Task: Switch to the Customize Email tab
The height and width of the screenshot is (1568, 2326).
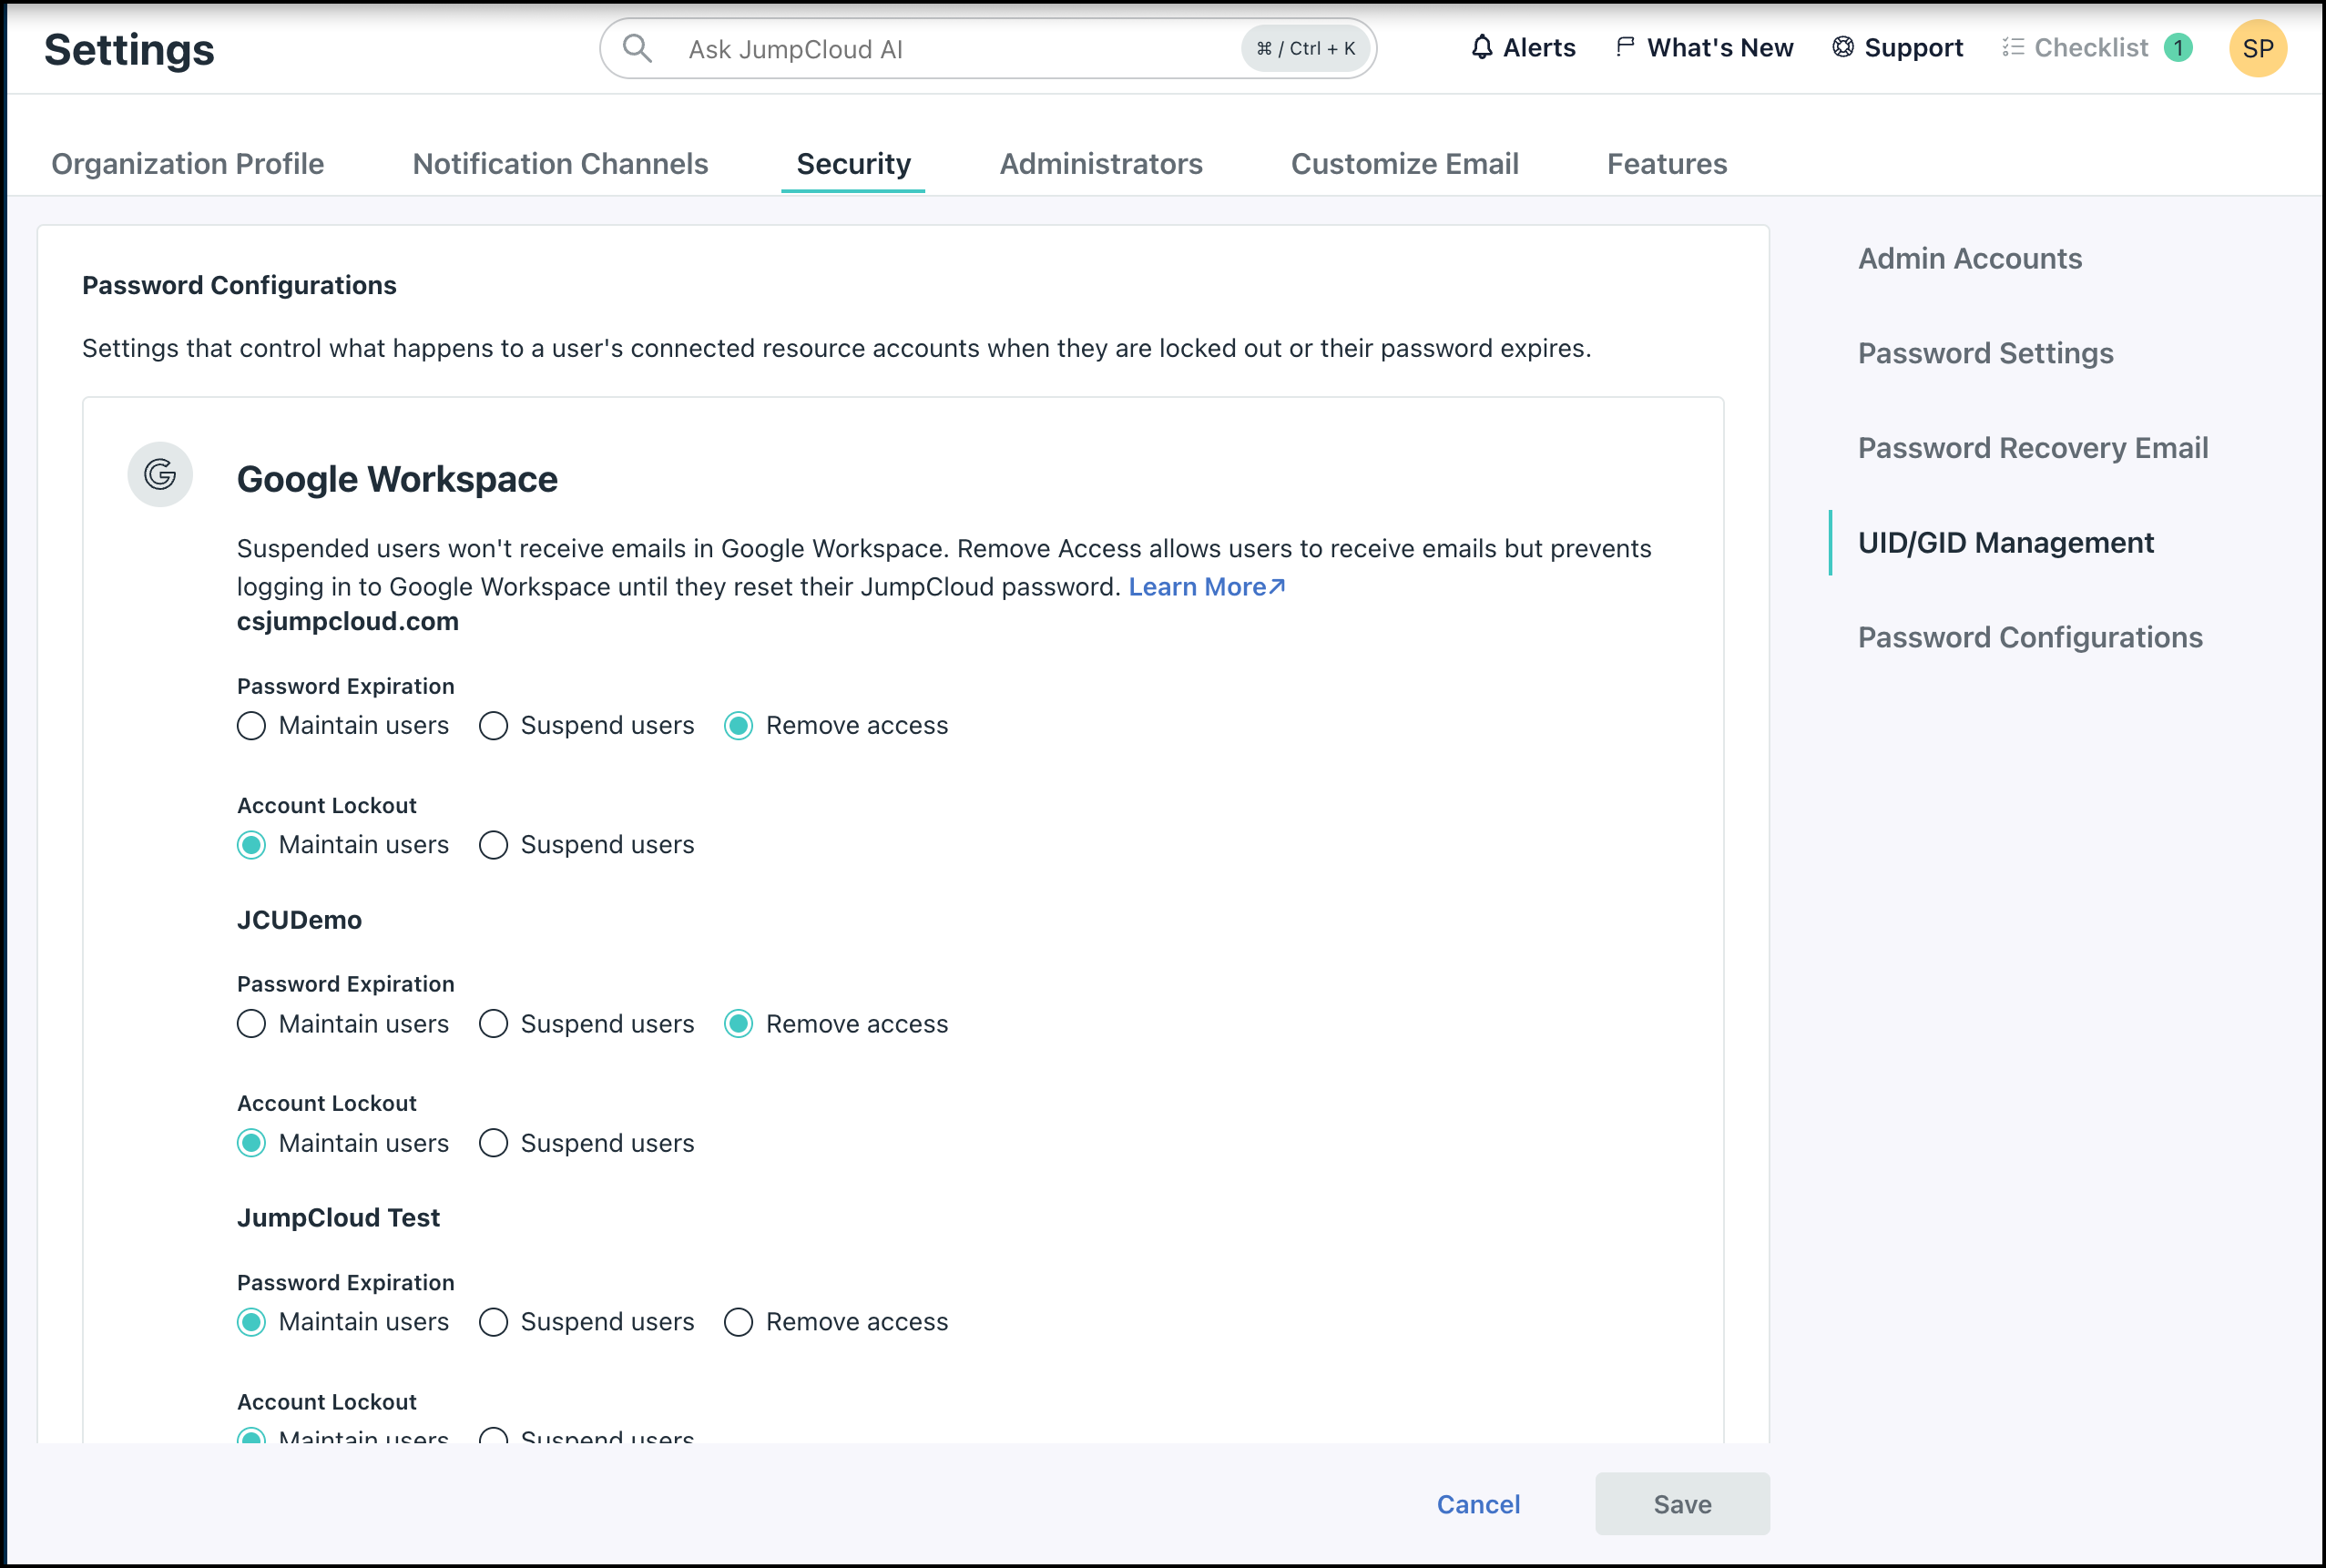Action: [x=1404, y=163]
